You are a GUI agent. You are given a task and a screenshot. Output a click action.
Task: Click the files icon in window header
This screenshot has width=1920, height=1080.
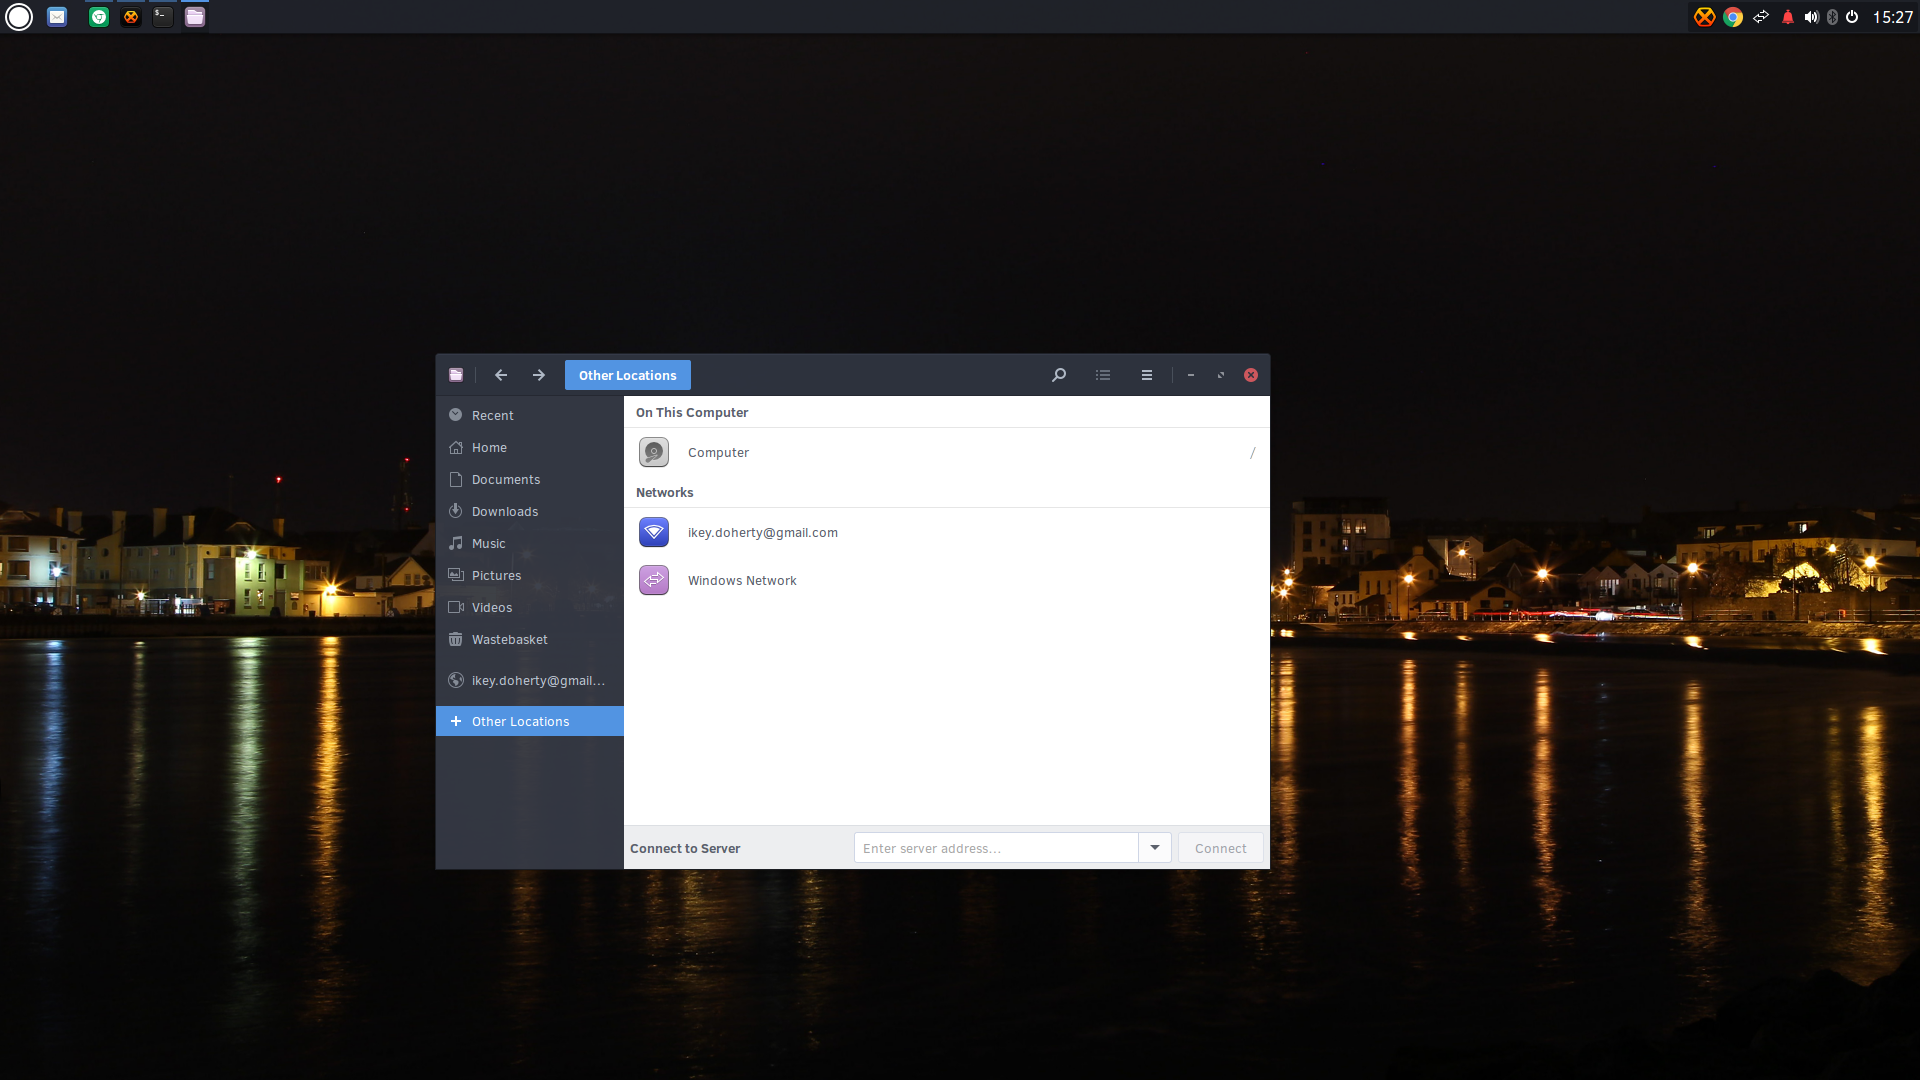click(x=456, y=375)
